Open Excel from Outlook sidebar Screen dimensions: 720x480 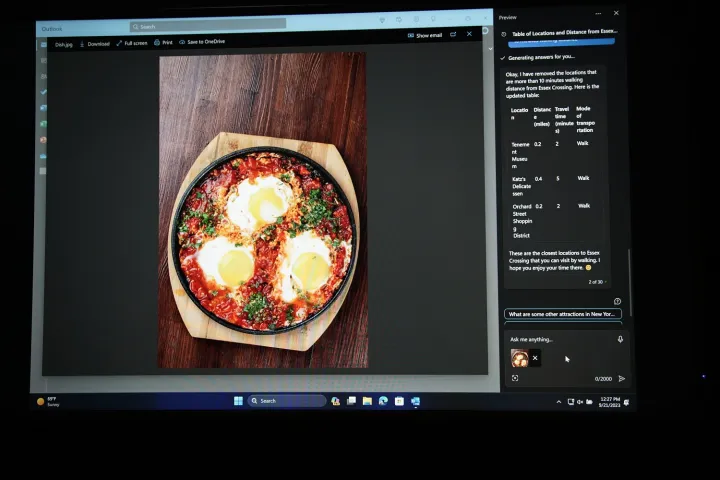[44, 124]
